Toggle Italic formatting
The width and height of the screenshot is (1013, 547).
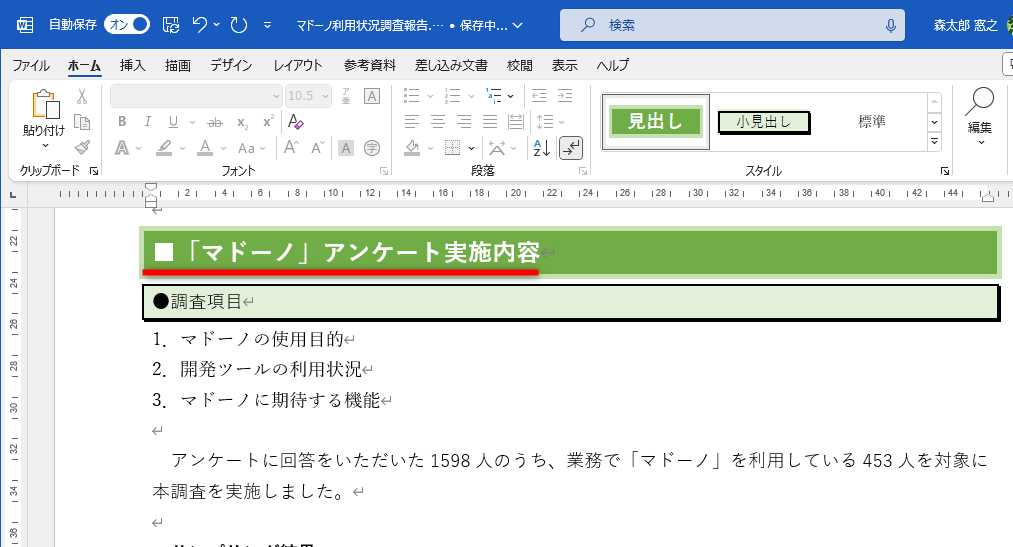coord(147,121)
